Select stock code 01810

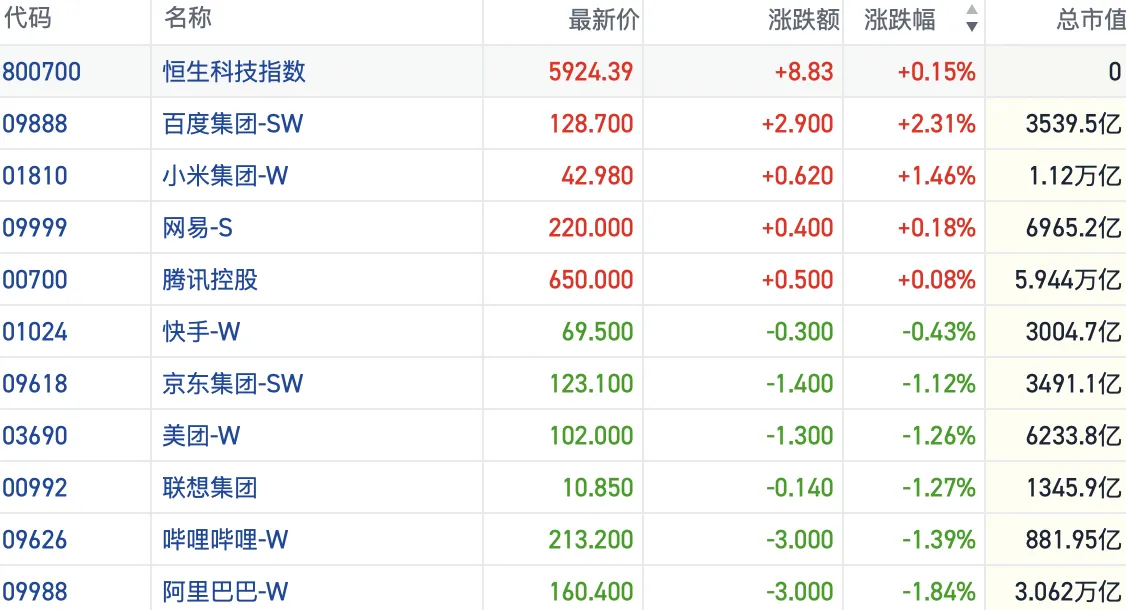pos(34,175)
